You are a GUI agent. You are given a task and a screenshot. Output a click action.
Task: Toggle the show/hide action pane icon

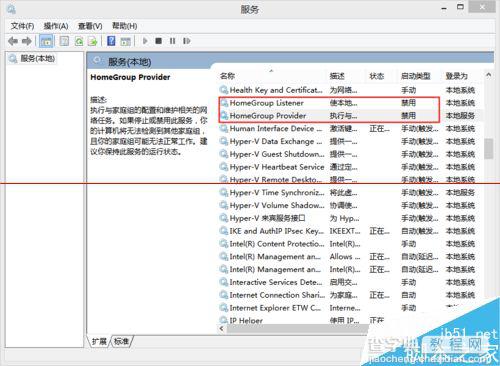pyautogui.click(x=125, y=41)
